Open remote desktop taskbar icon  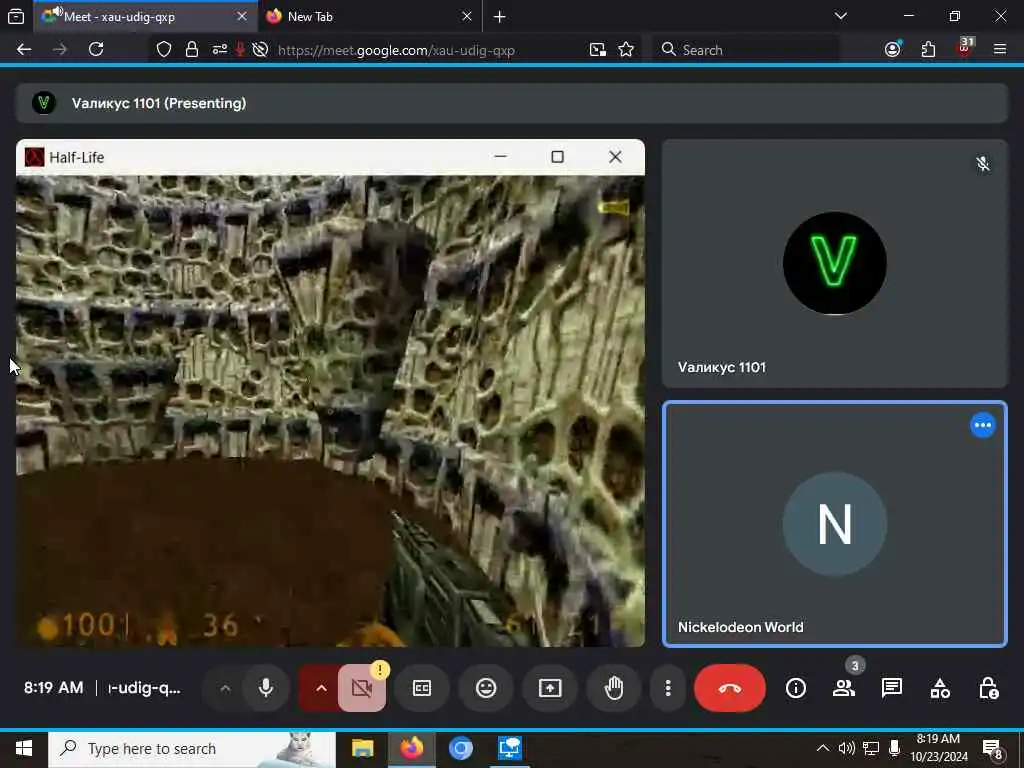coord(509,748)
